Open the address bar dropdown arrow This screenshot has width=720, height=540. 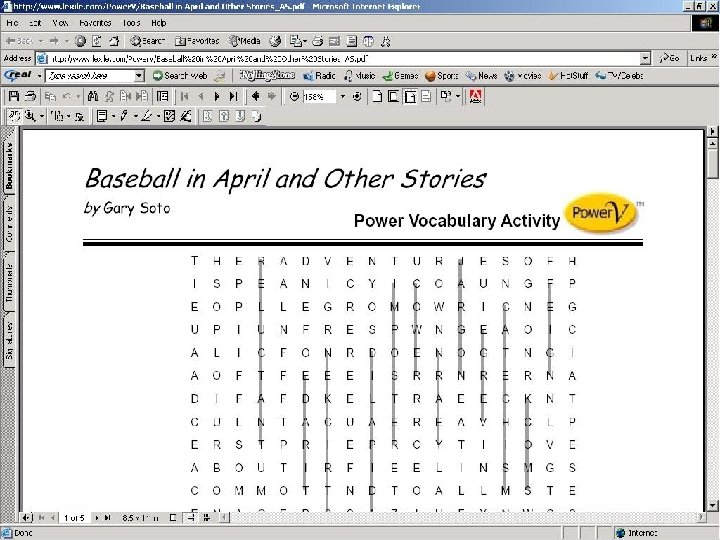click(646, 58)
